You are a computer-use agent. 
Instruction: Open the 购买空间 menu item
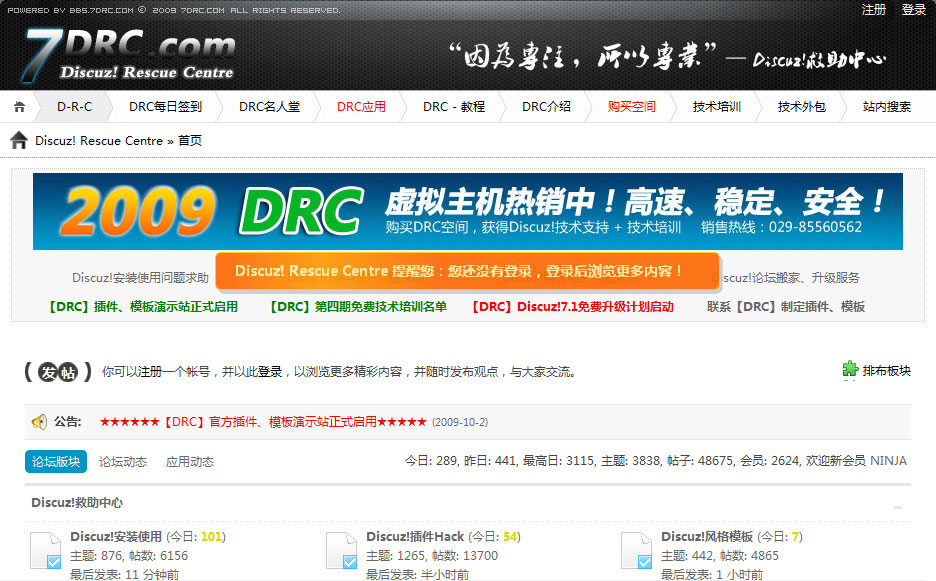tap(632, 107)
